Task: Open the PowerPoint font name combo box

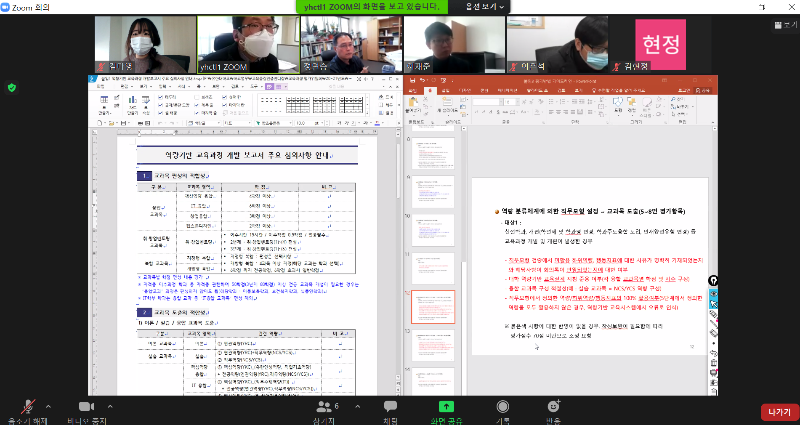Action: tap(489, 102)
